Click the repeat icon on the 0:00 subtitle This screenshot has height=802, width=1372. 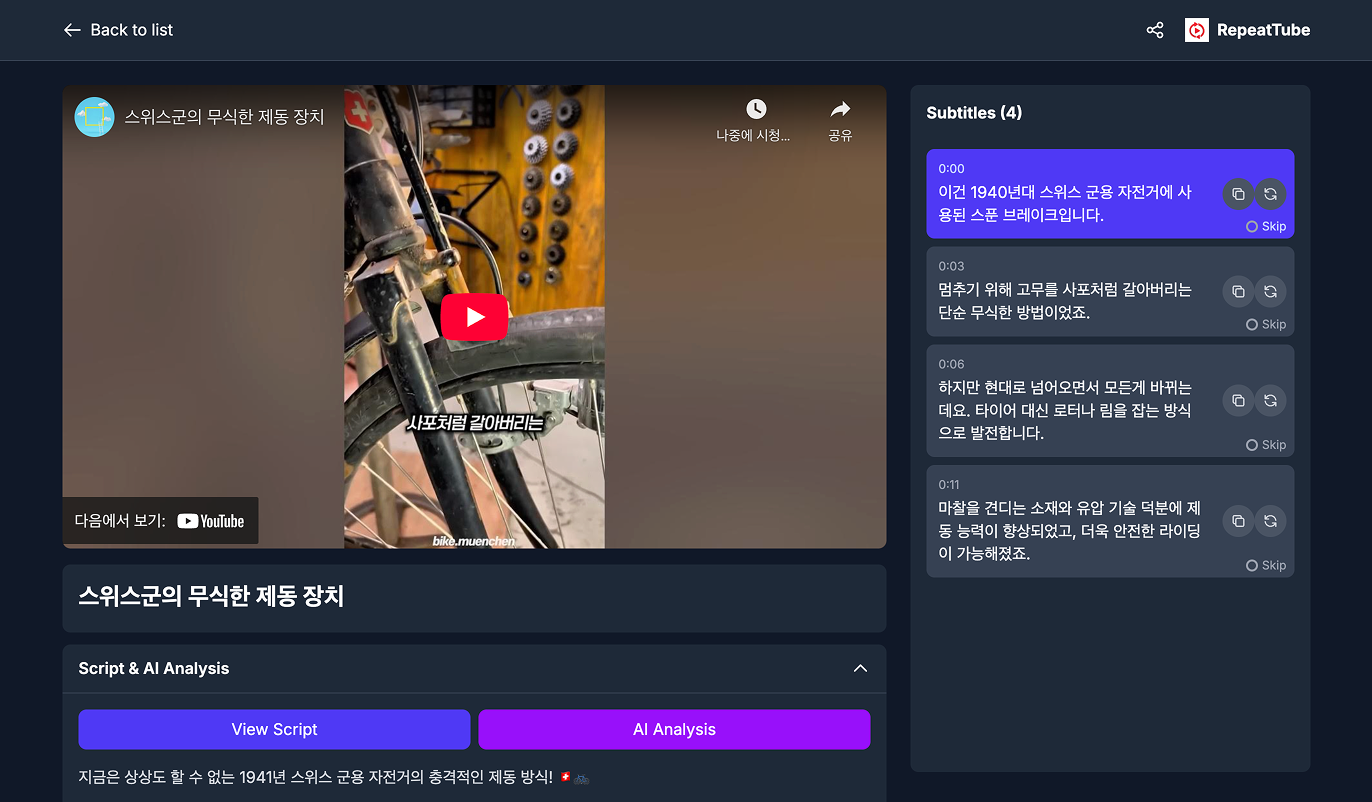click(1270, 194)
